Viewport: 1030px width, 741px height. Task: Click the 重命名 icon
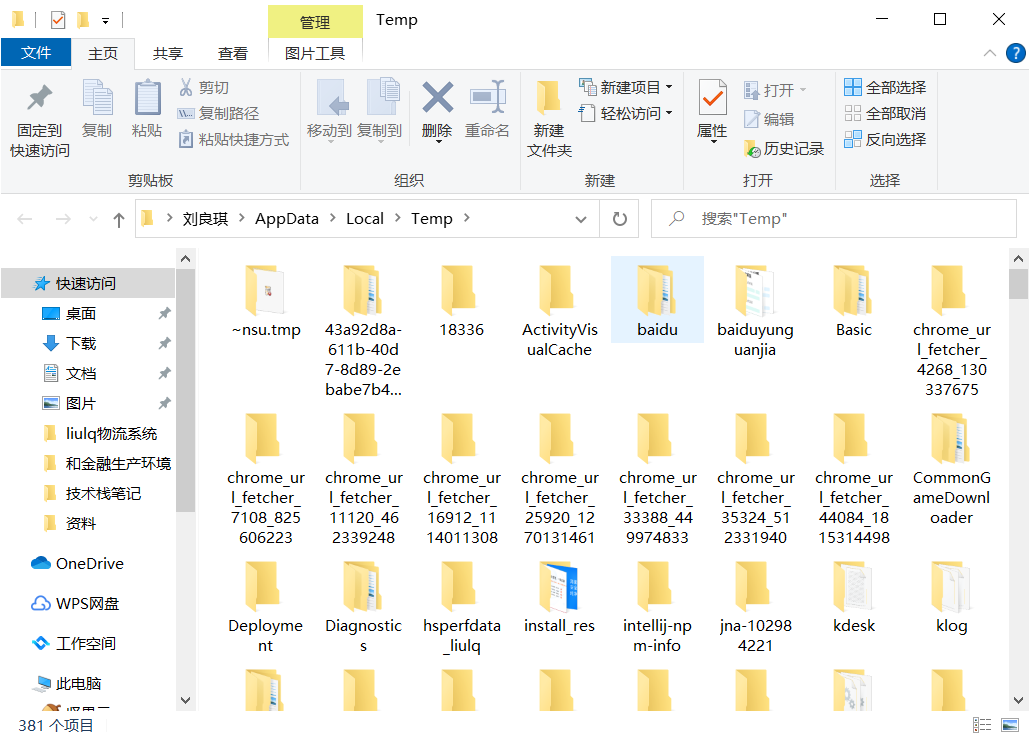point(487,97)
